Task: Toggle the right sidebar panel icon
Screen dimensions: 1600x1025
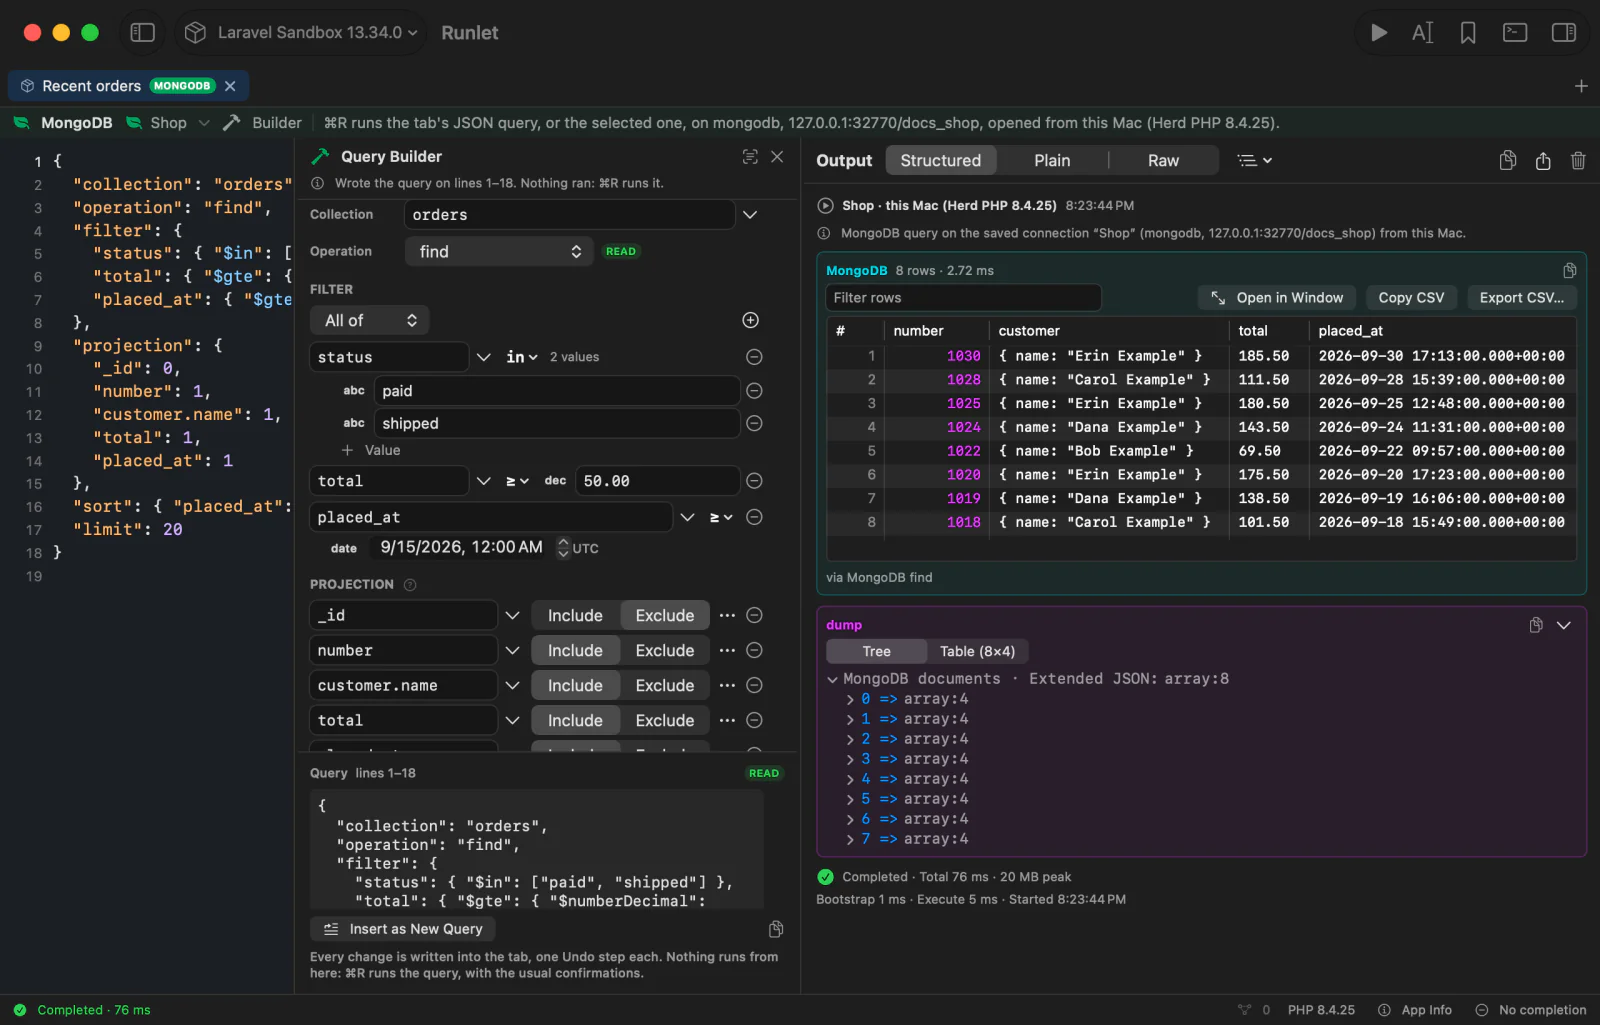Action: click(1564, 33)
